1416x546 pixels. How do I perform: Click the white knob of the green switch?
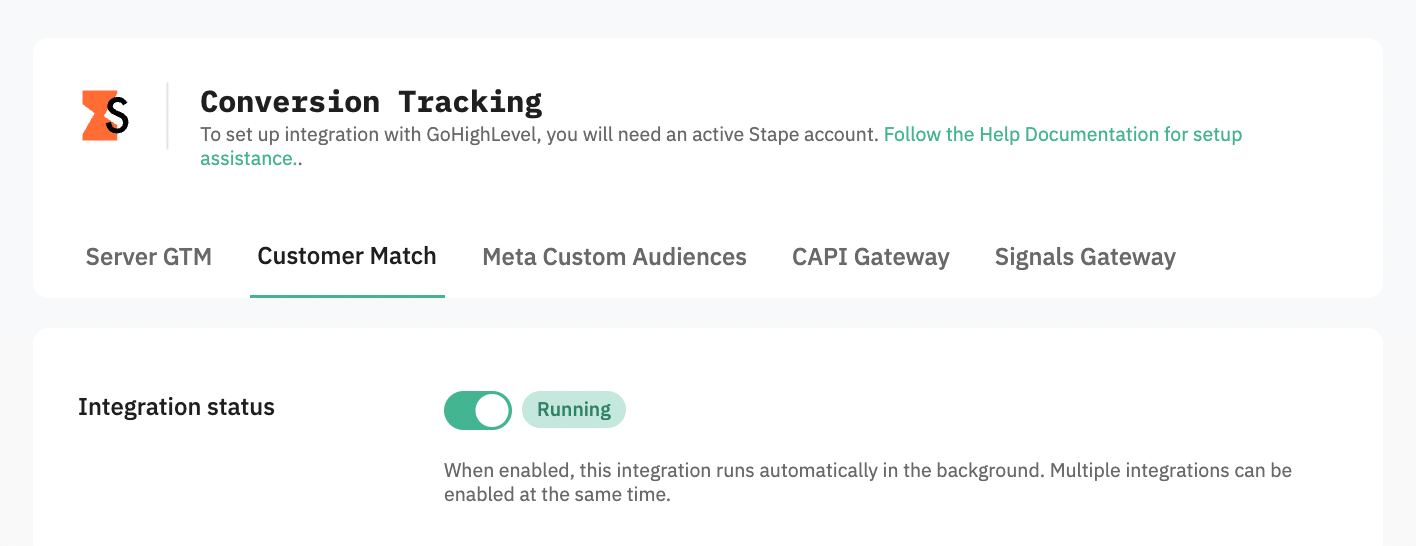tap(492, 410)
